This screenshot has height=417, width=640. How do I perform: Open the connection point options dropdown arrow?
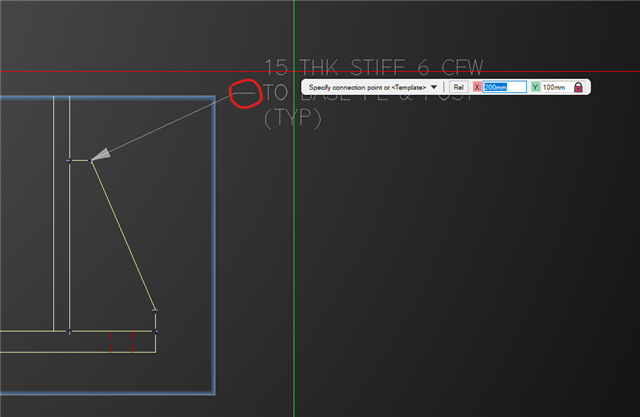point(434,87)
